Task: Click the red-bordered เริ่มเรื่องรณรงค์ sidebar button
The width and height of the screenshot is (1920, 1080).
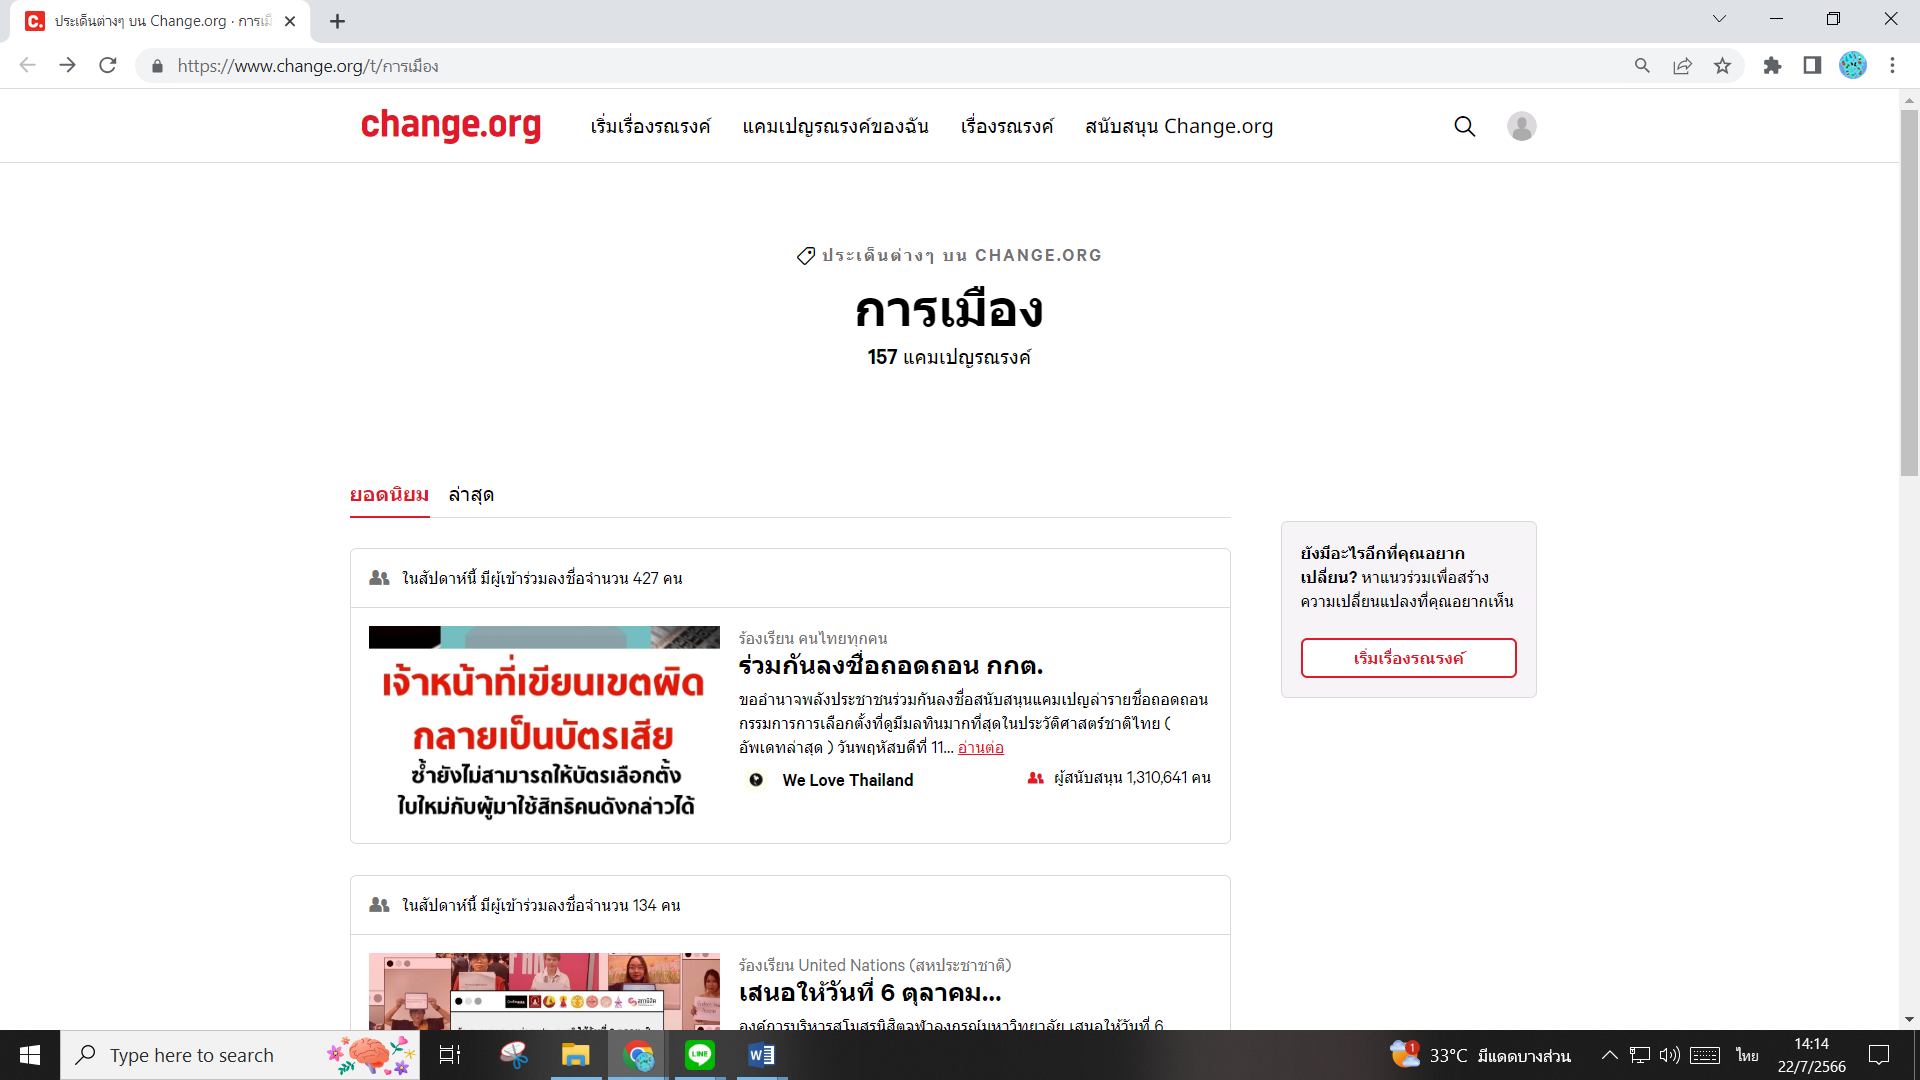Action: tap(1408, 658)
